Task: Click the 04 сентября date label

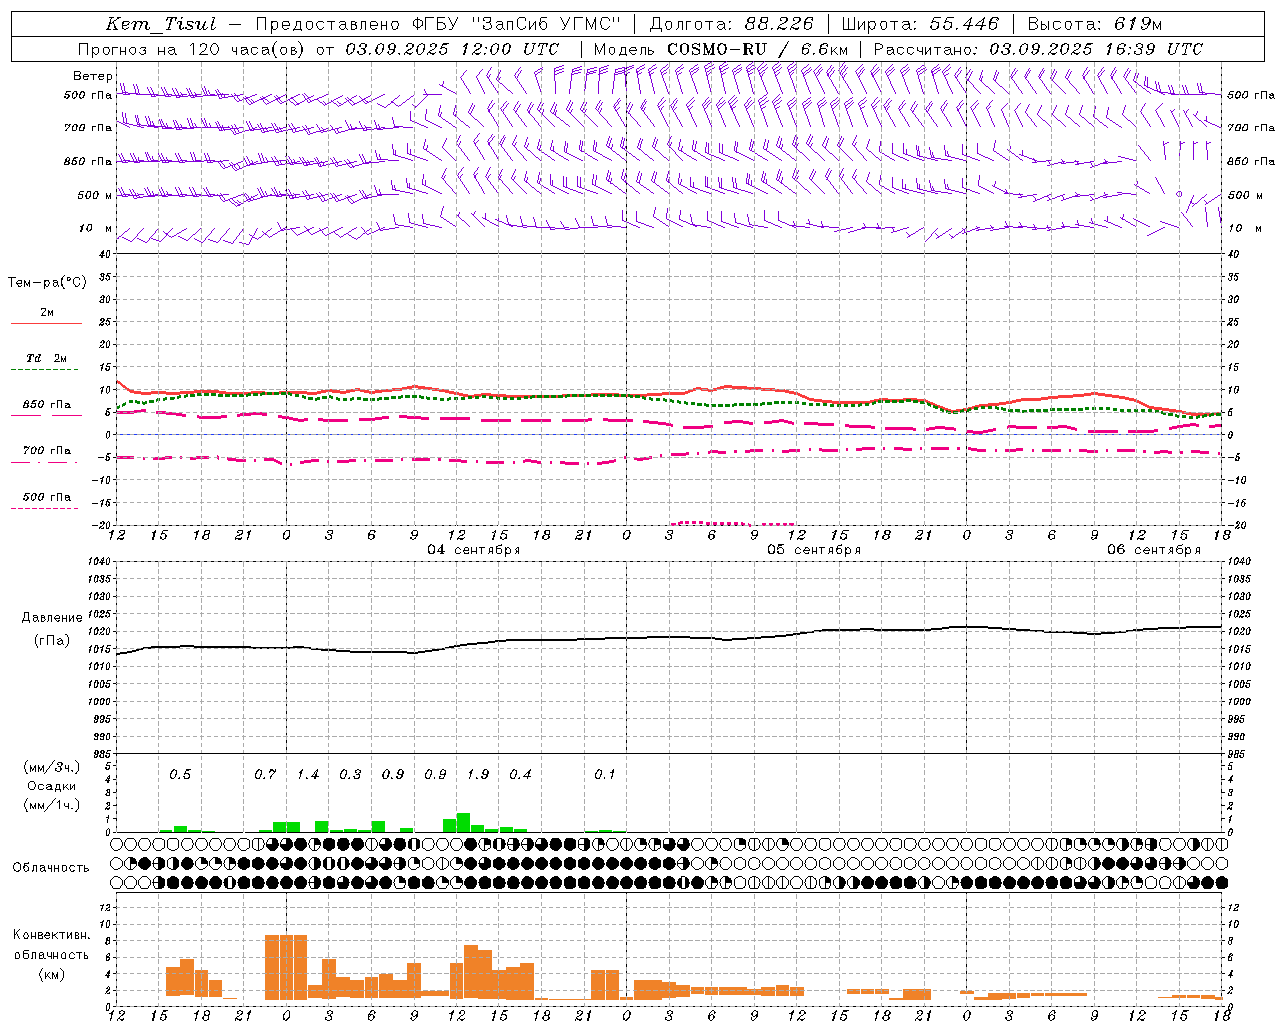Action: [x=473, y=550]
